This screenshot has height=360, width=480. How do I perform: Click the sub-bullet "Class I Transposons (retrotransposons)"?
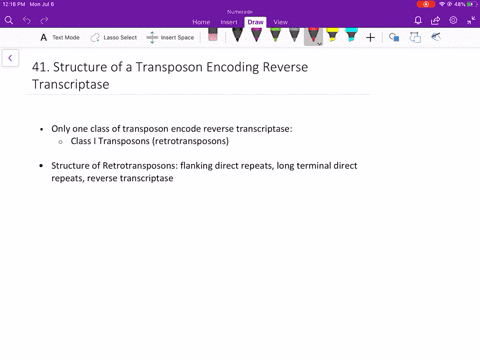(150, 141)
